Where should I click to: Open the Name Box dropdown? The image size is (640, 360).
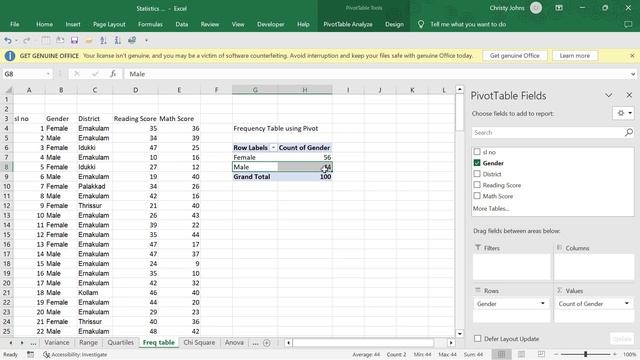tap(48, 74)
